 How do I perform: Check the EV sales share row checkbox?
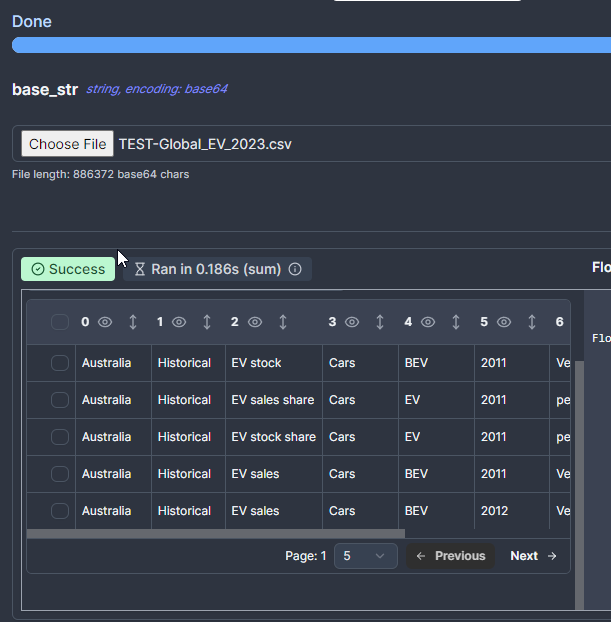[x=60, y=400]
